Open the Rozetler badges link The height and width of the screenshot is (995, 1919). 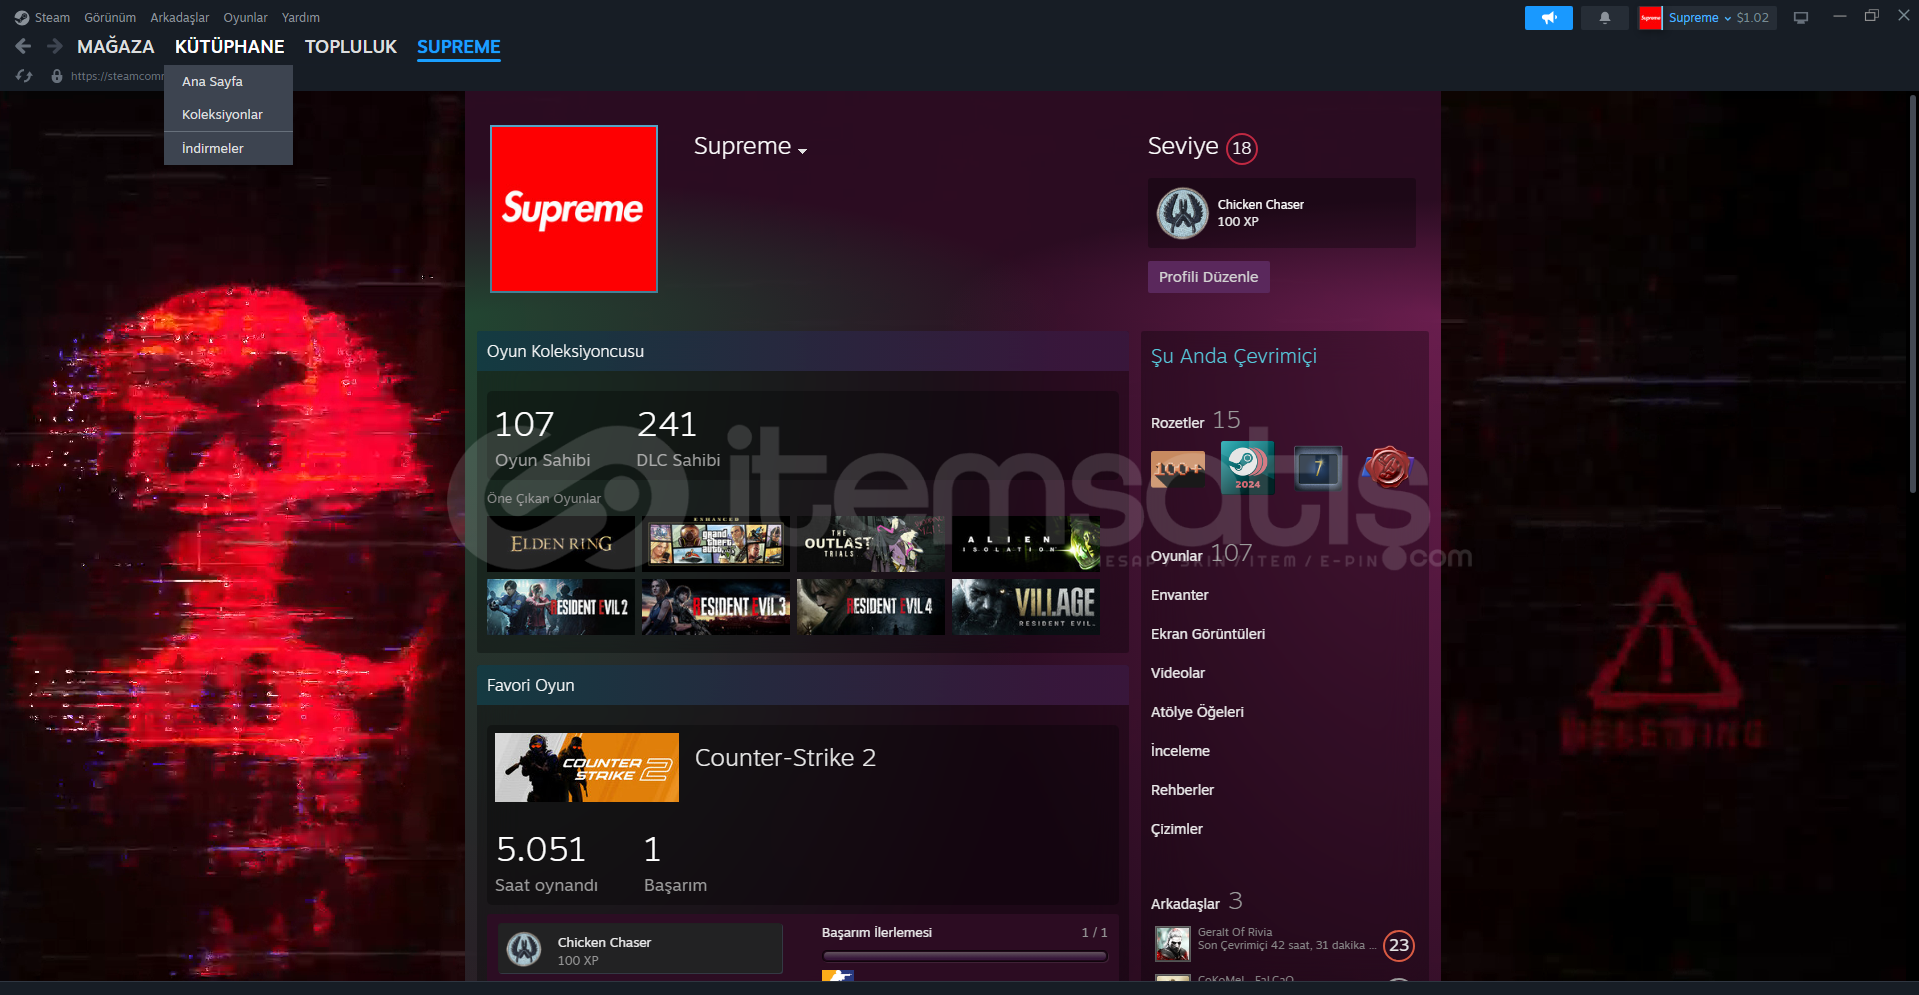(1196, 421)
